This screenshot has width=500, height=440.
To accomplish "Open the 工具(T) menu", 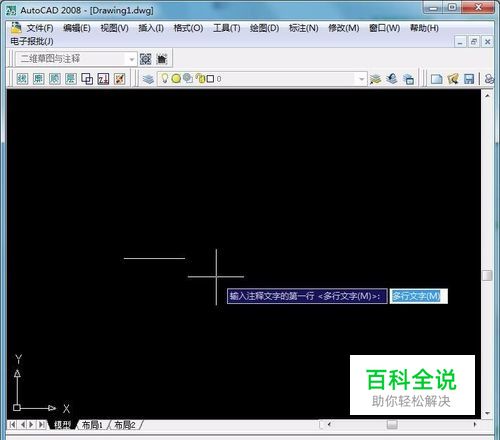I will coord(227,28).
